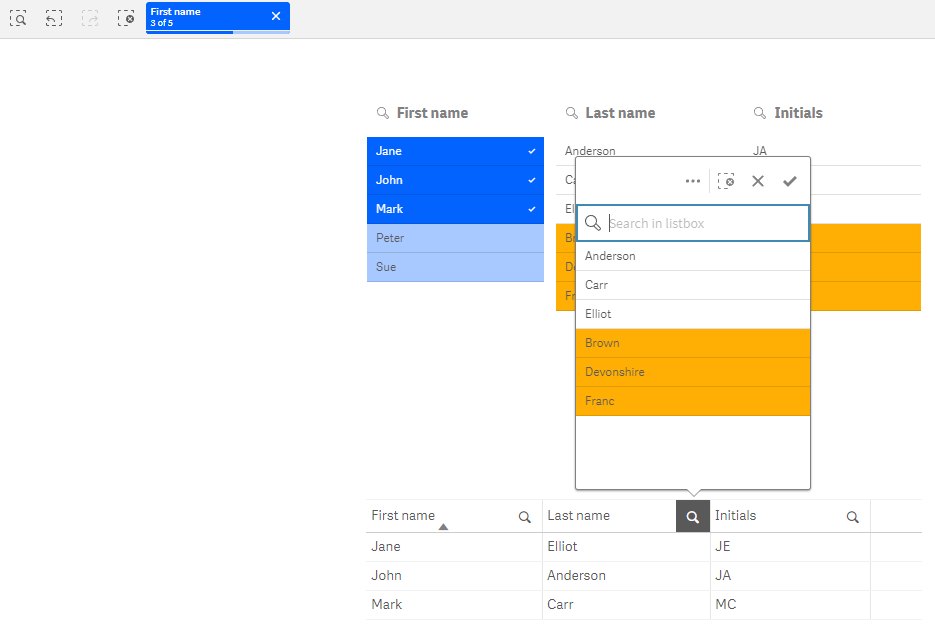Click the clear selections icon in the popup
The height and width of the screenshot is (630, 935).
[727, 181]
